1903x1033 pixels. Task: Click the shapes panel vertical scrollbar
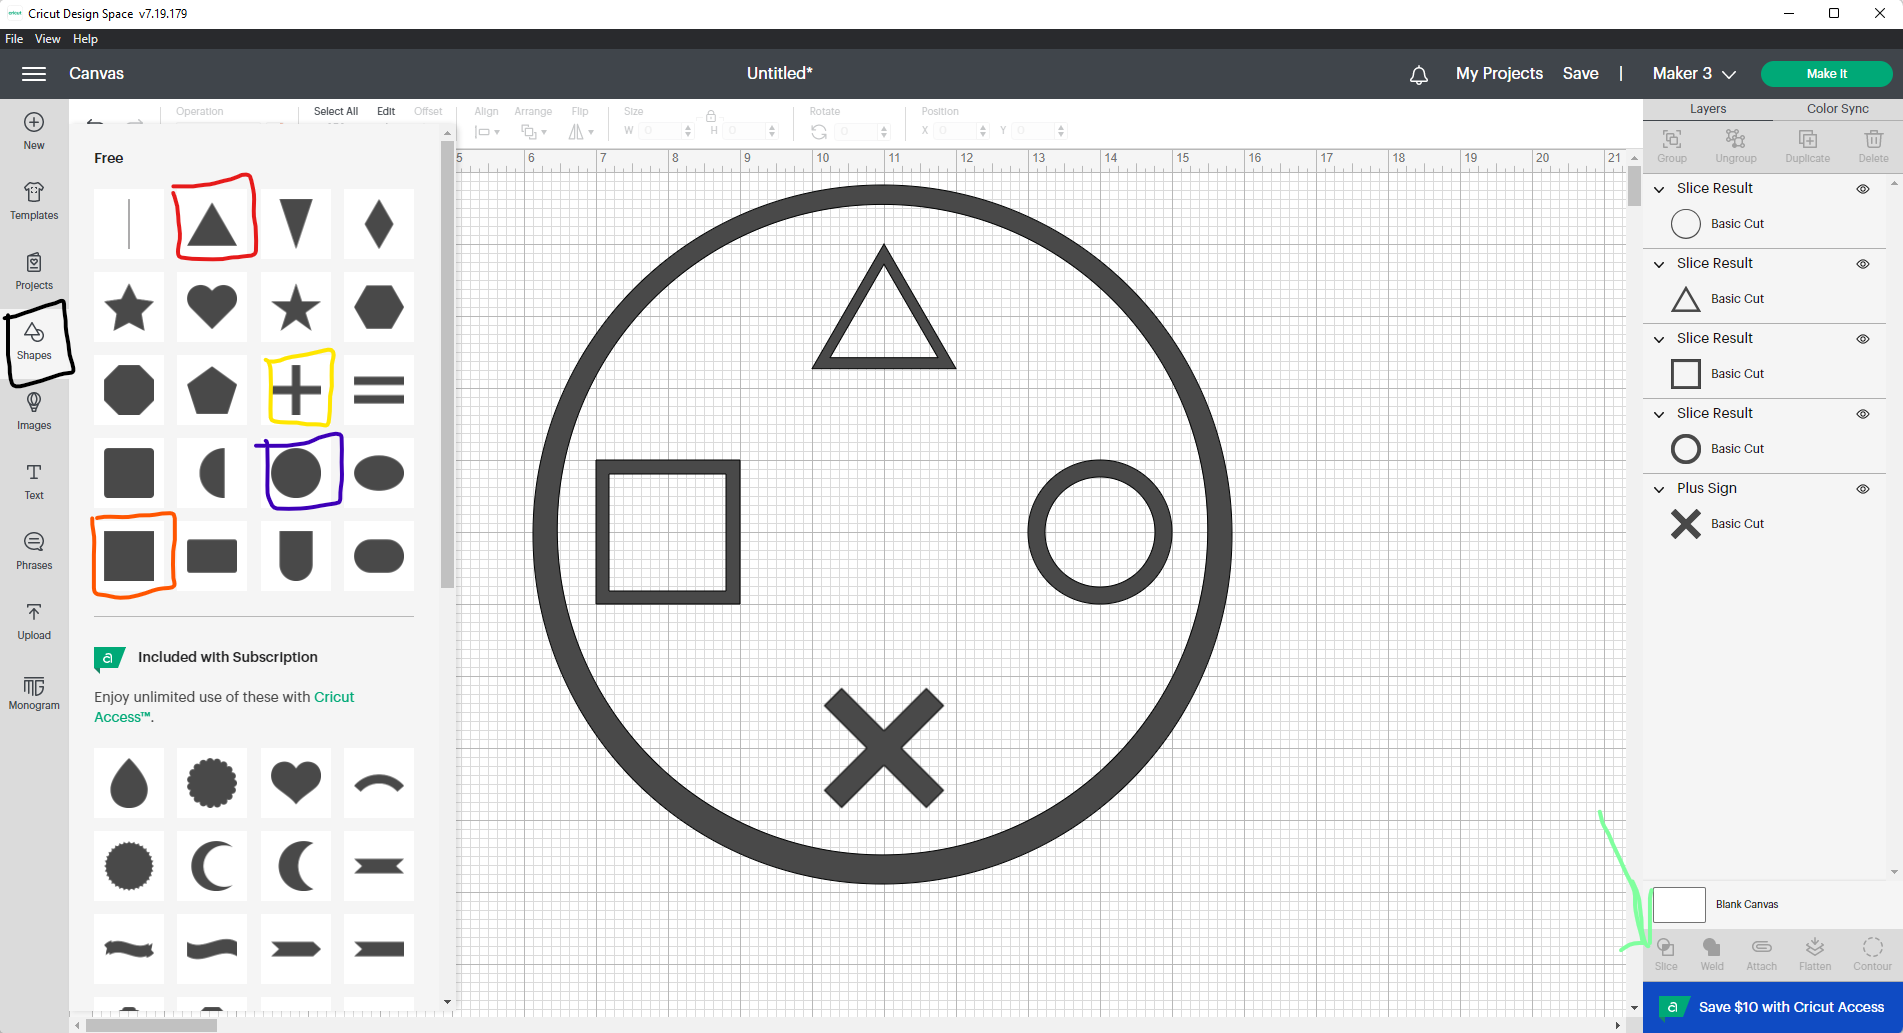[x=447, y=364]
